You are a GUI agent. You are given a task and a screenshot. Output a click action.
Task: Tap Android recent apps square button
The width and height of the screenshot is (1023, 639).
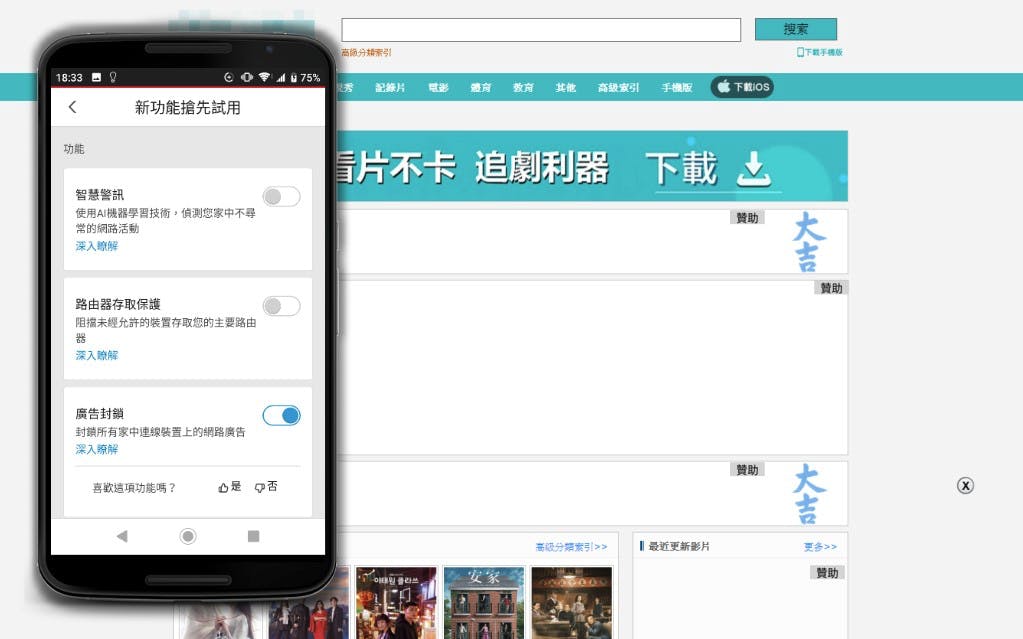pos(254,536)
